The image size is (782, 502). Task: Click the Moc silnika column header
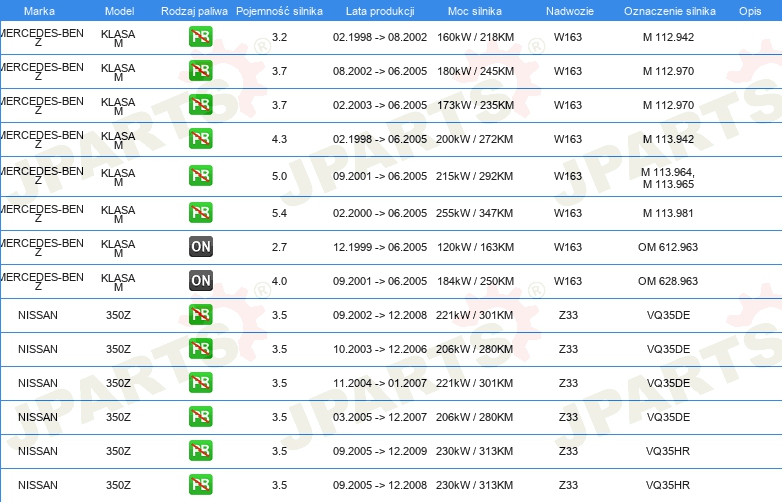[x=475, y=11]
